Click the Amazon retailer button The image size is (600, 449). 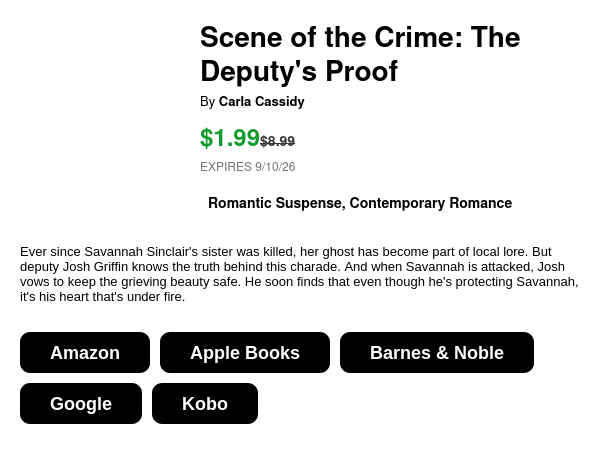click(85, 353)
